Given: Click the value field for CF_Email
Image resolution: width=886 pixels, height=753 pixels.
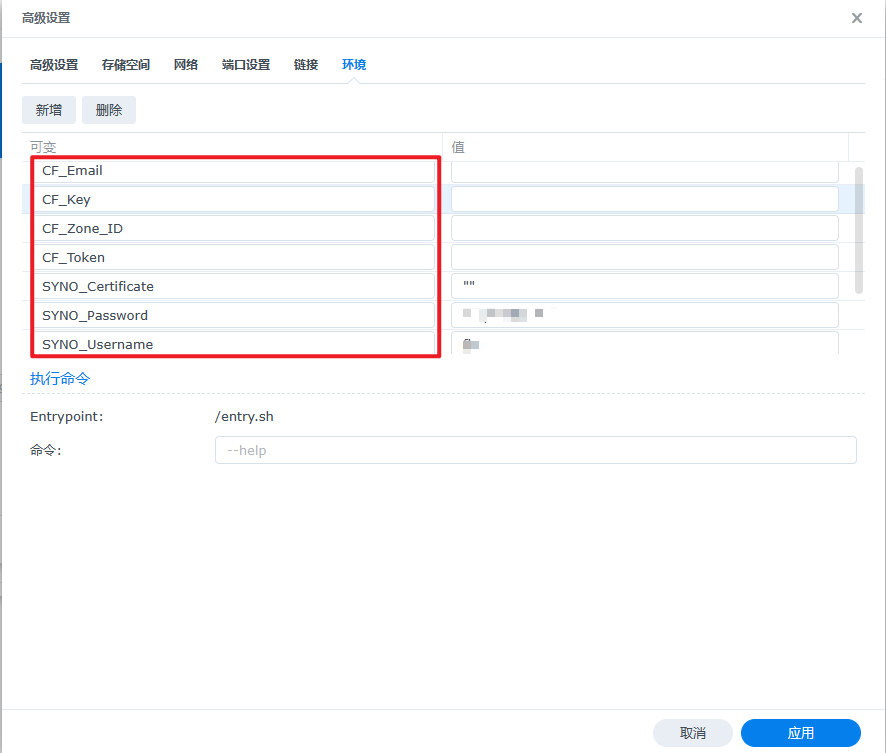Looking at the screenshot, I should 645,171.
